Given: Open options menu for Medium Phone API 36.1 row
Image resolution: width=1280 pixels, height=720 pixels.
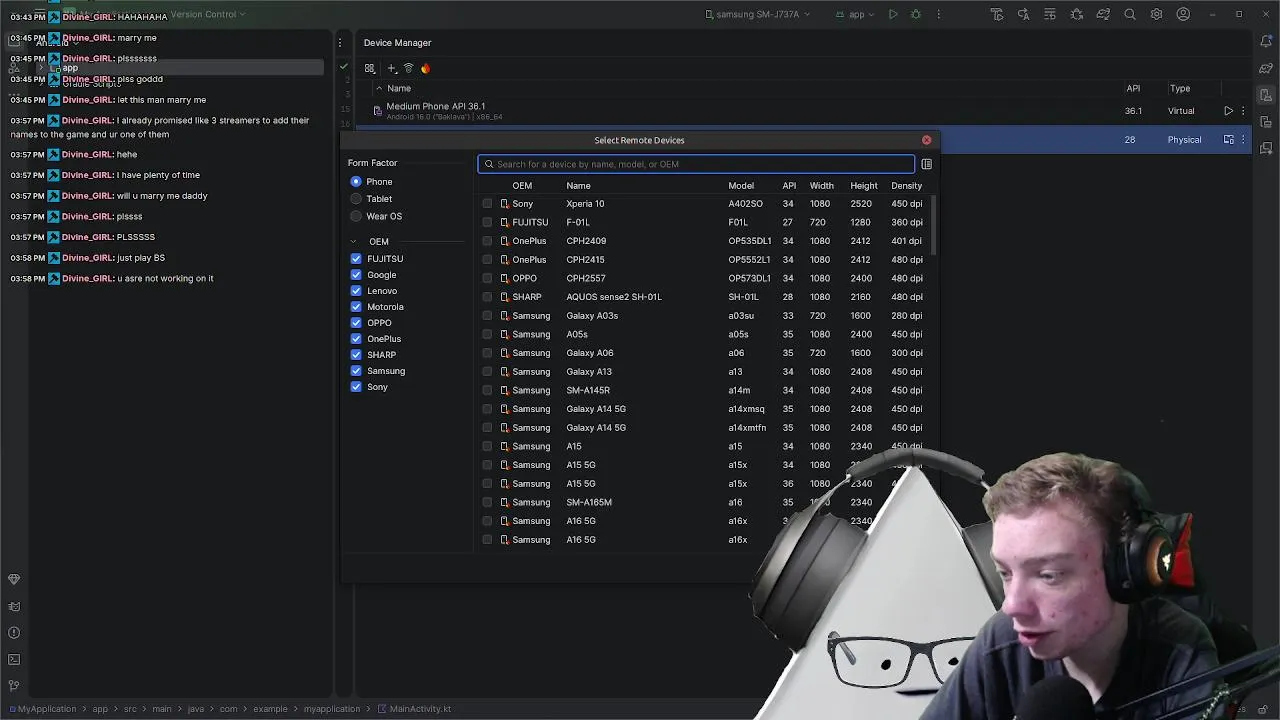Looking at the screenshot, I should [x=1243, y=111].
